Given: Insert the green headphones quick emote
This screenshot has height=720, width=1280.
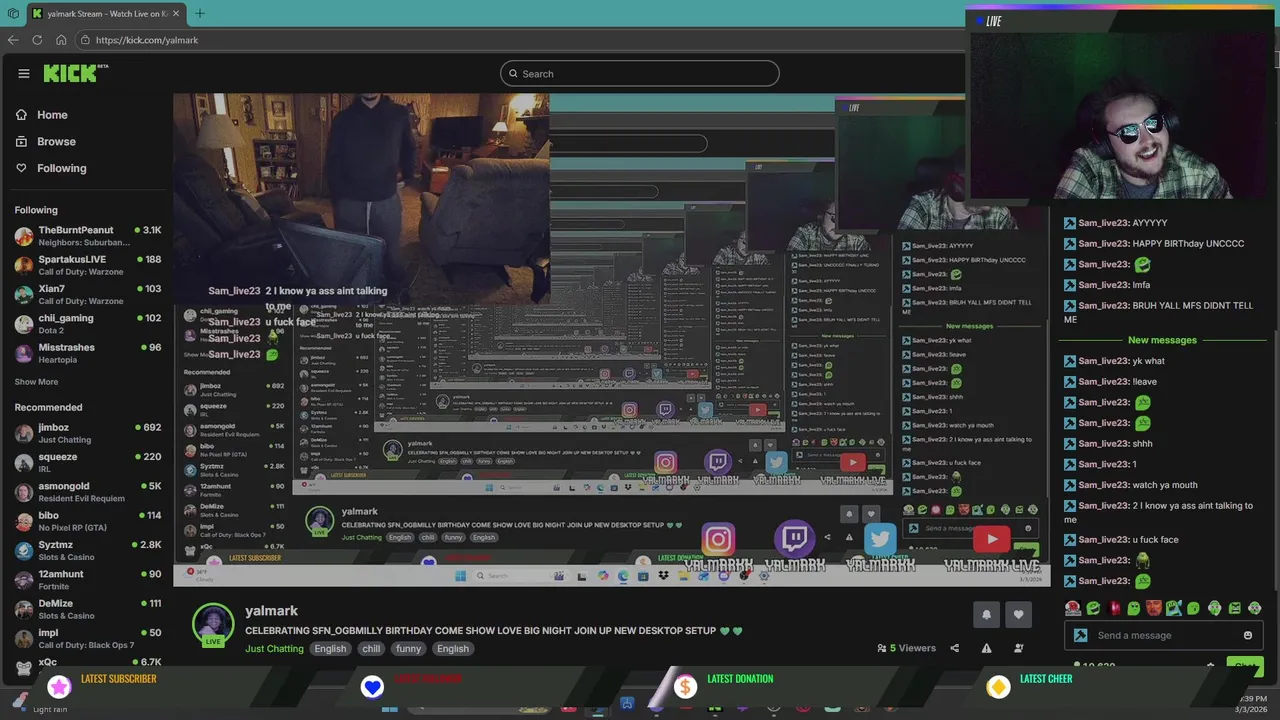Looking at the screenshot, I should (x=1214, y=608).
